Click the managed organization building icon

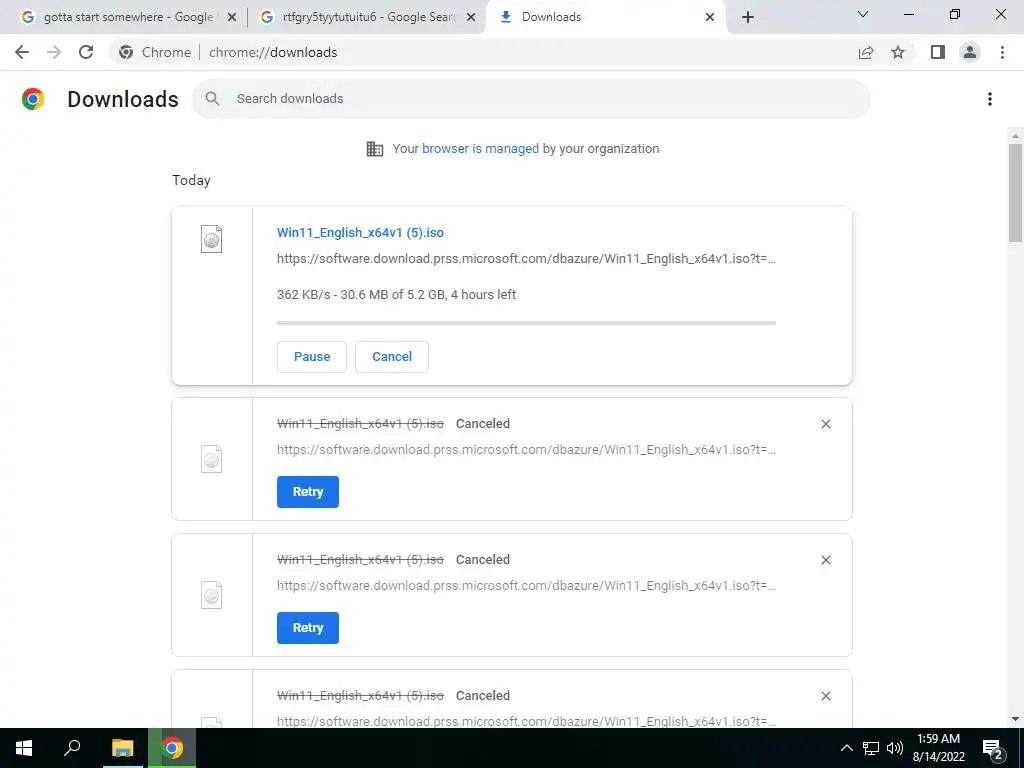pyautogui.click(x=375, y=149)
